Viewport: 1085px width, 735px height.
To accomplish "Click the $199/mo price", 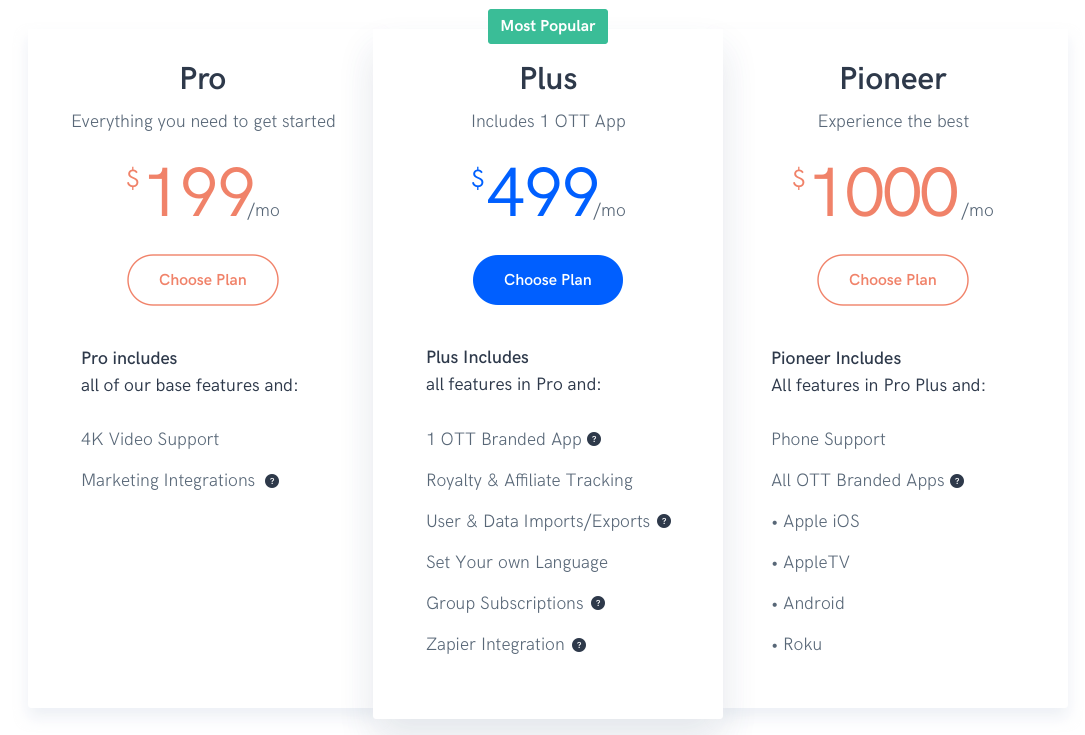I will tap(203, 192).
